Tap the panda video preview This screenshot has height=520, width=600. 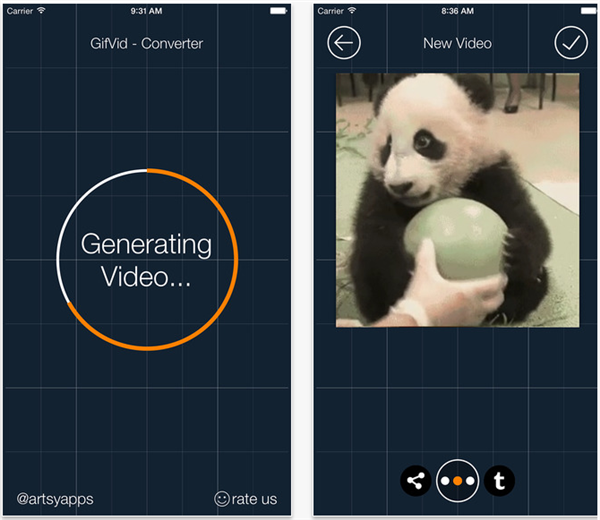457,200
